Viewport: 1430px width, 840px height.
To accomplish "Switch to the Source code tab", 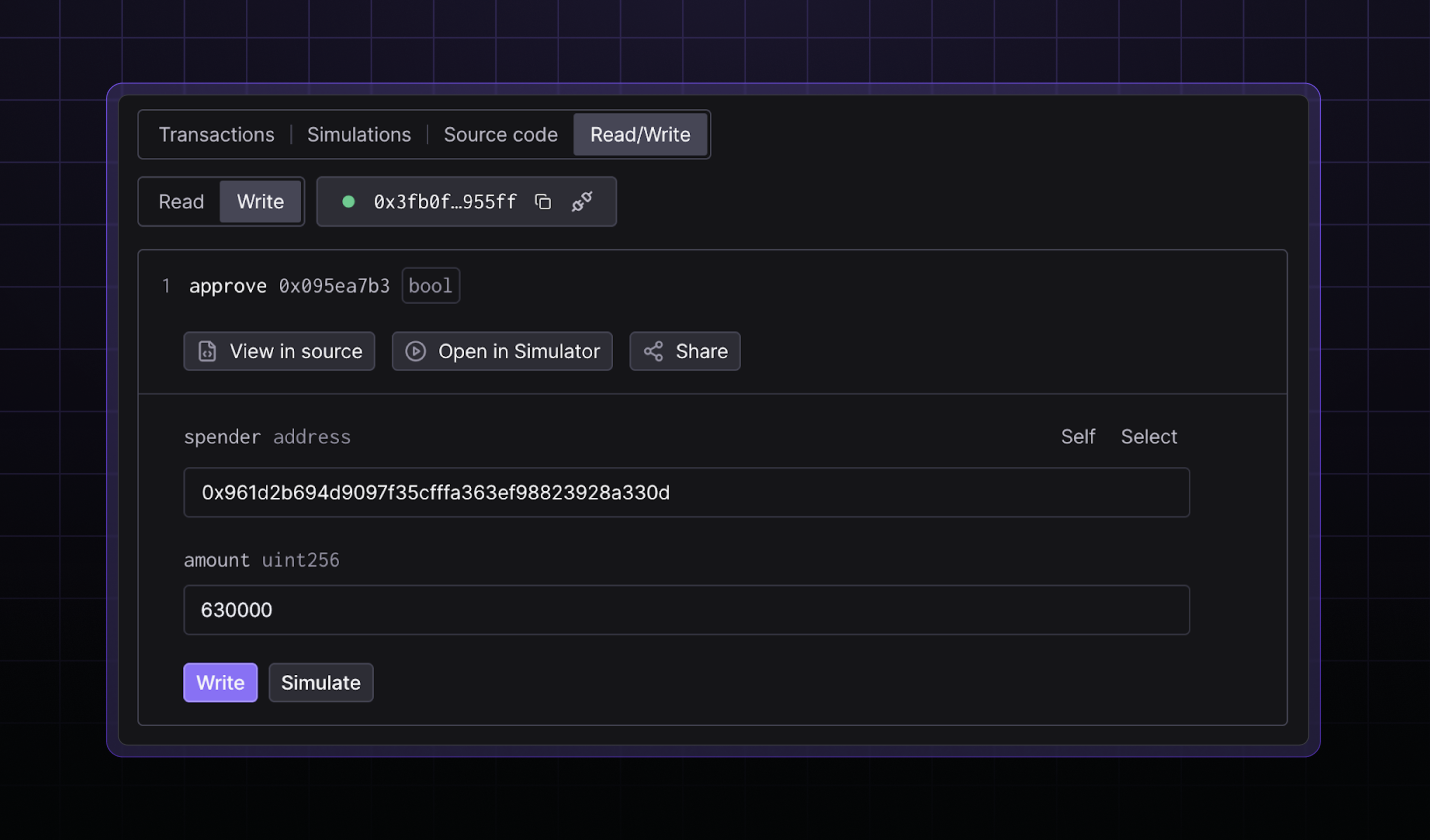I will click(501, 135).
